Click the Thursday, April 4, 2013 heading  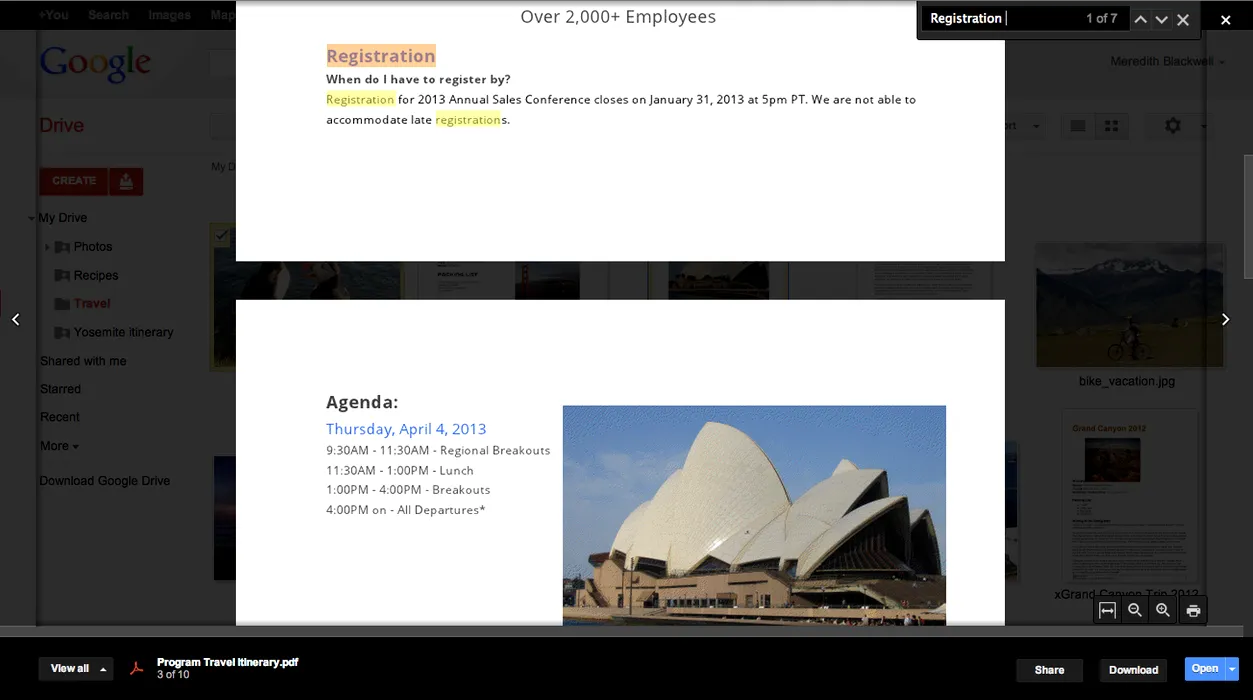coord(406,429)
